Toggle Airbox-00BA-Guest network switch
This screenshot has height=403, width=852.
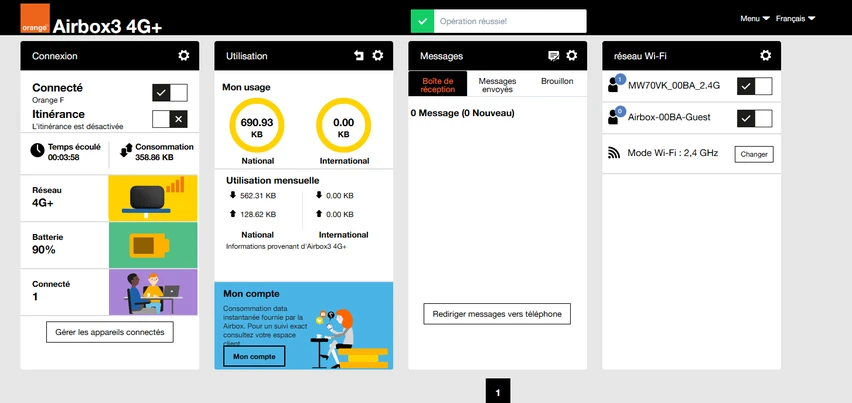(754, 118)
